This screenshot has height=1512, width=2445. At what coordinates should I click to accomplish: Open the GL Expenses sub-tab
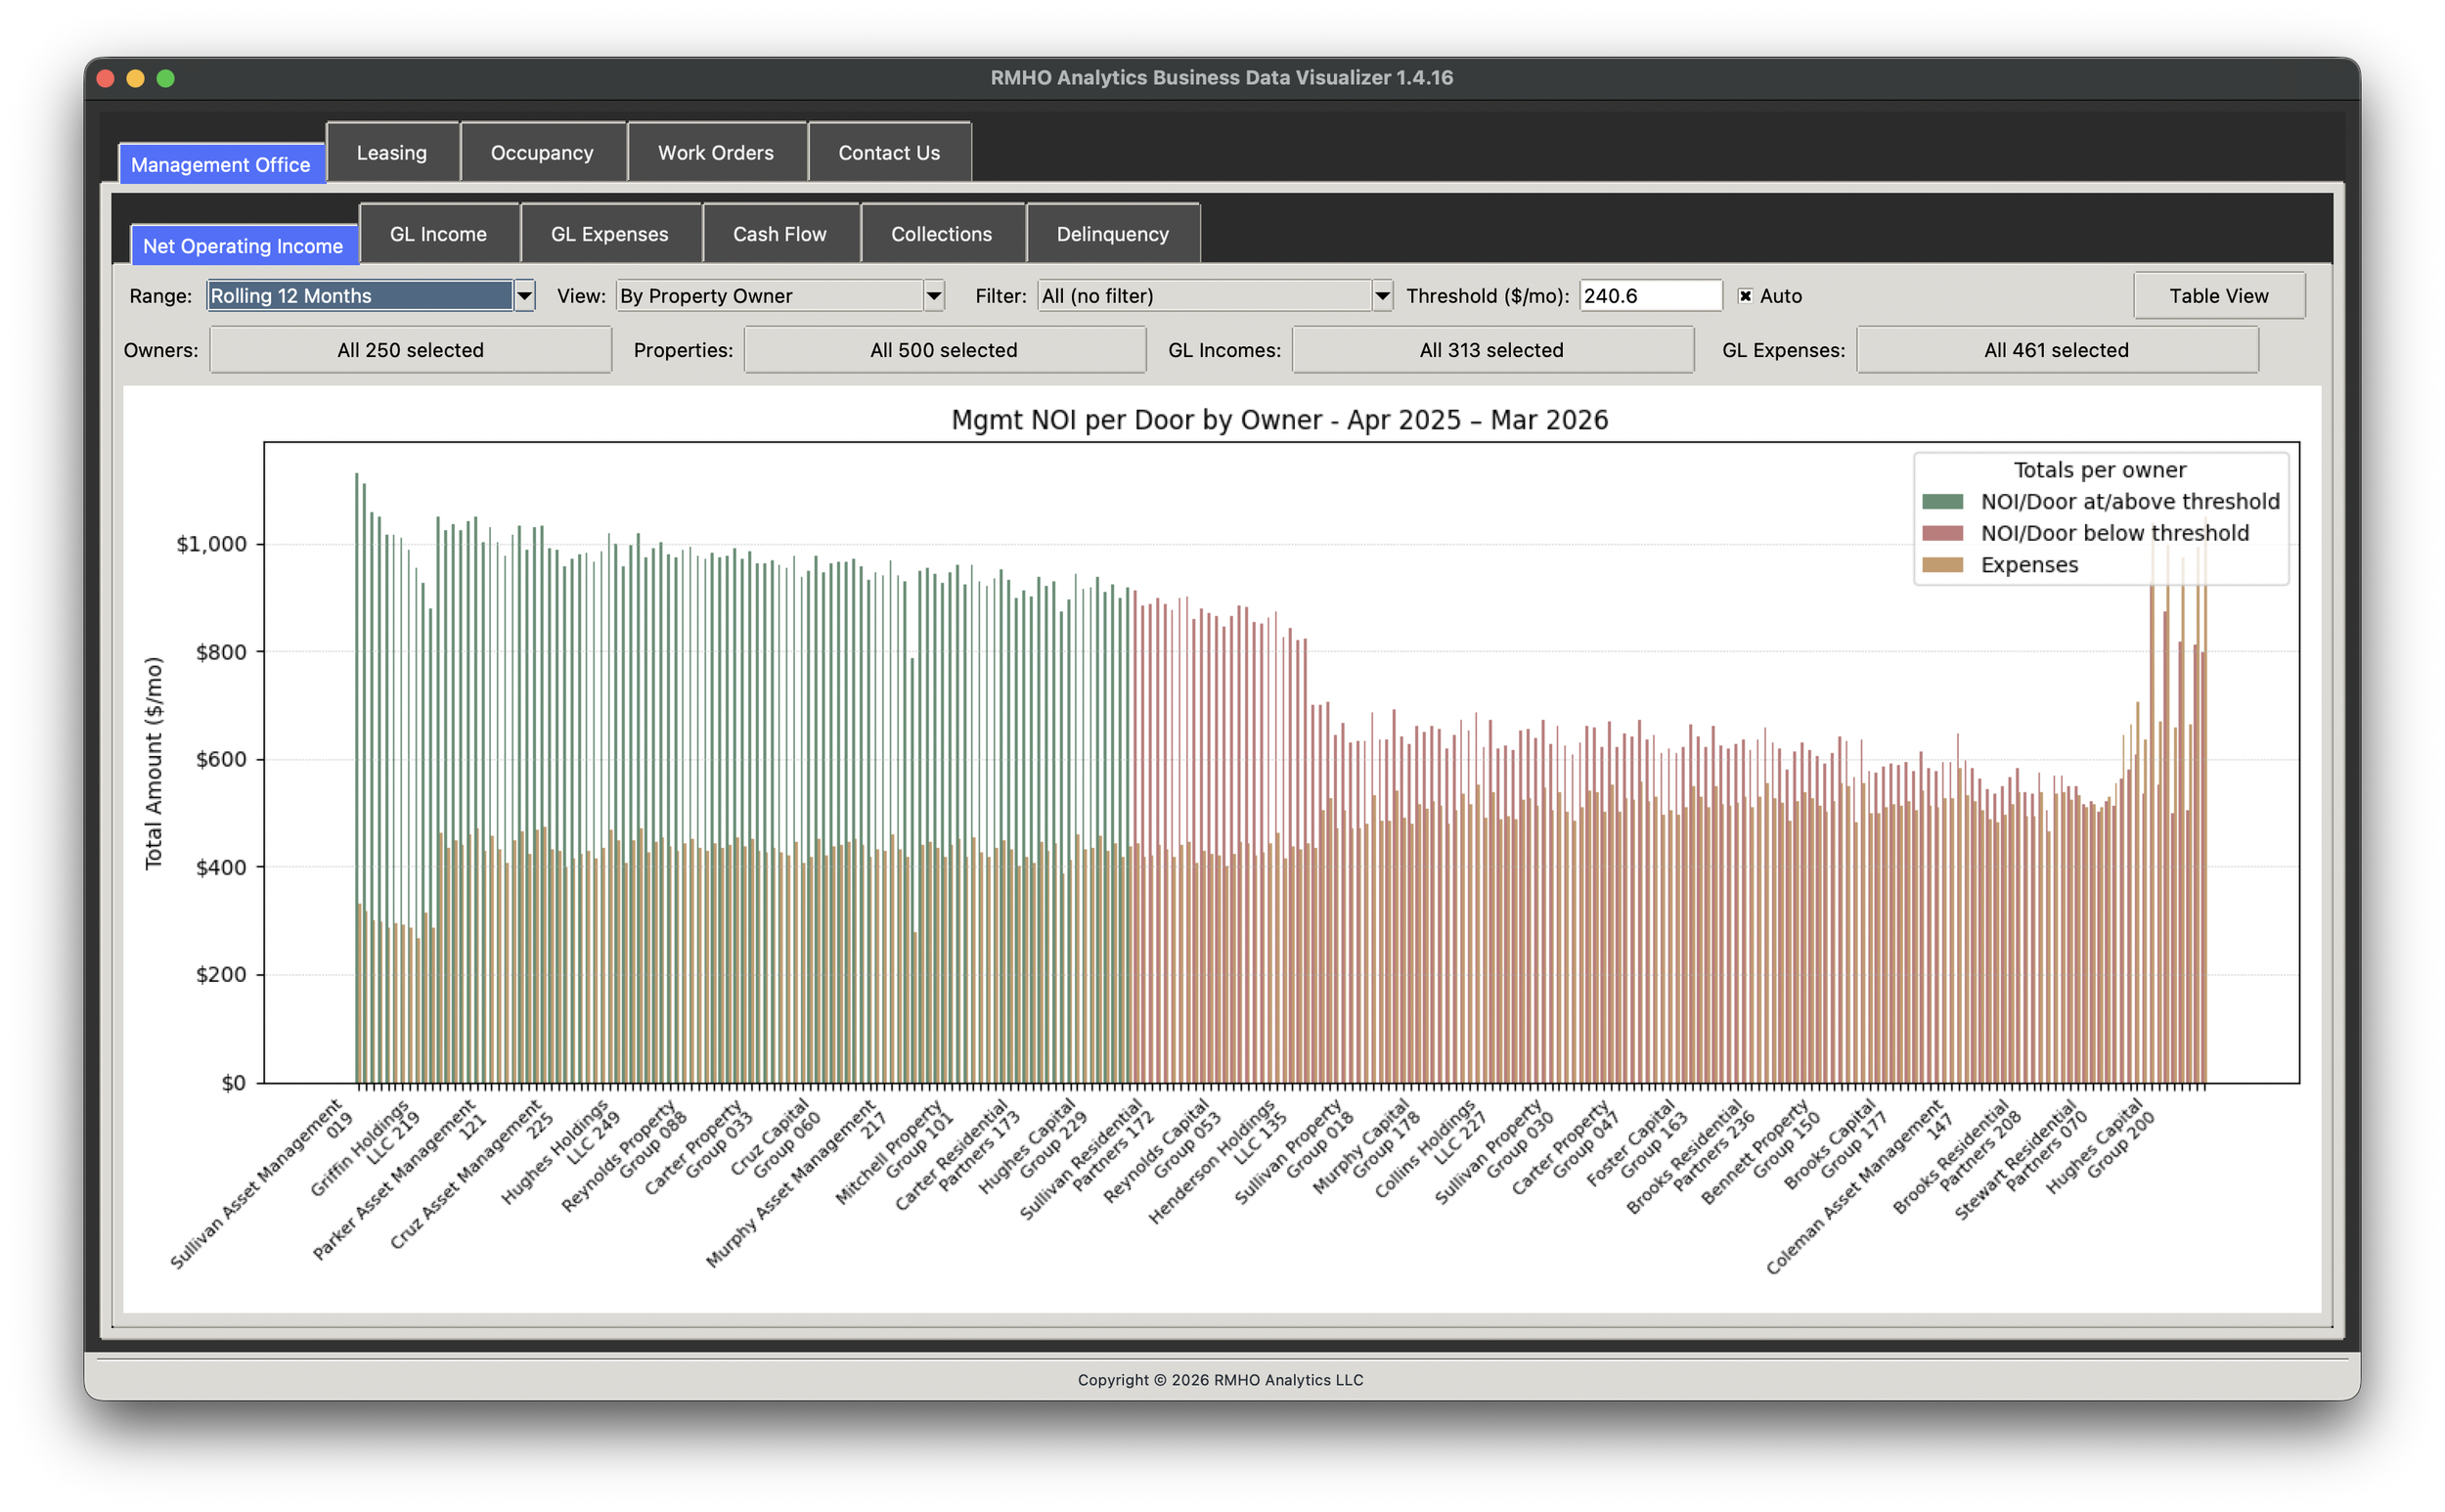pos(609,234)
